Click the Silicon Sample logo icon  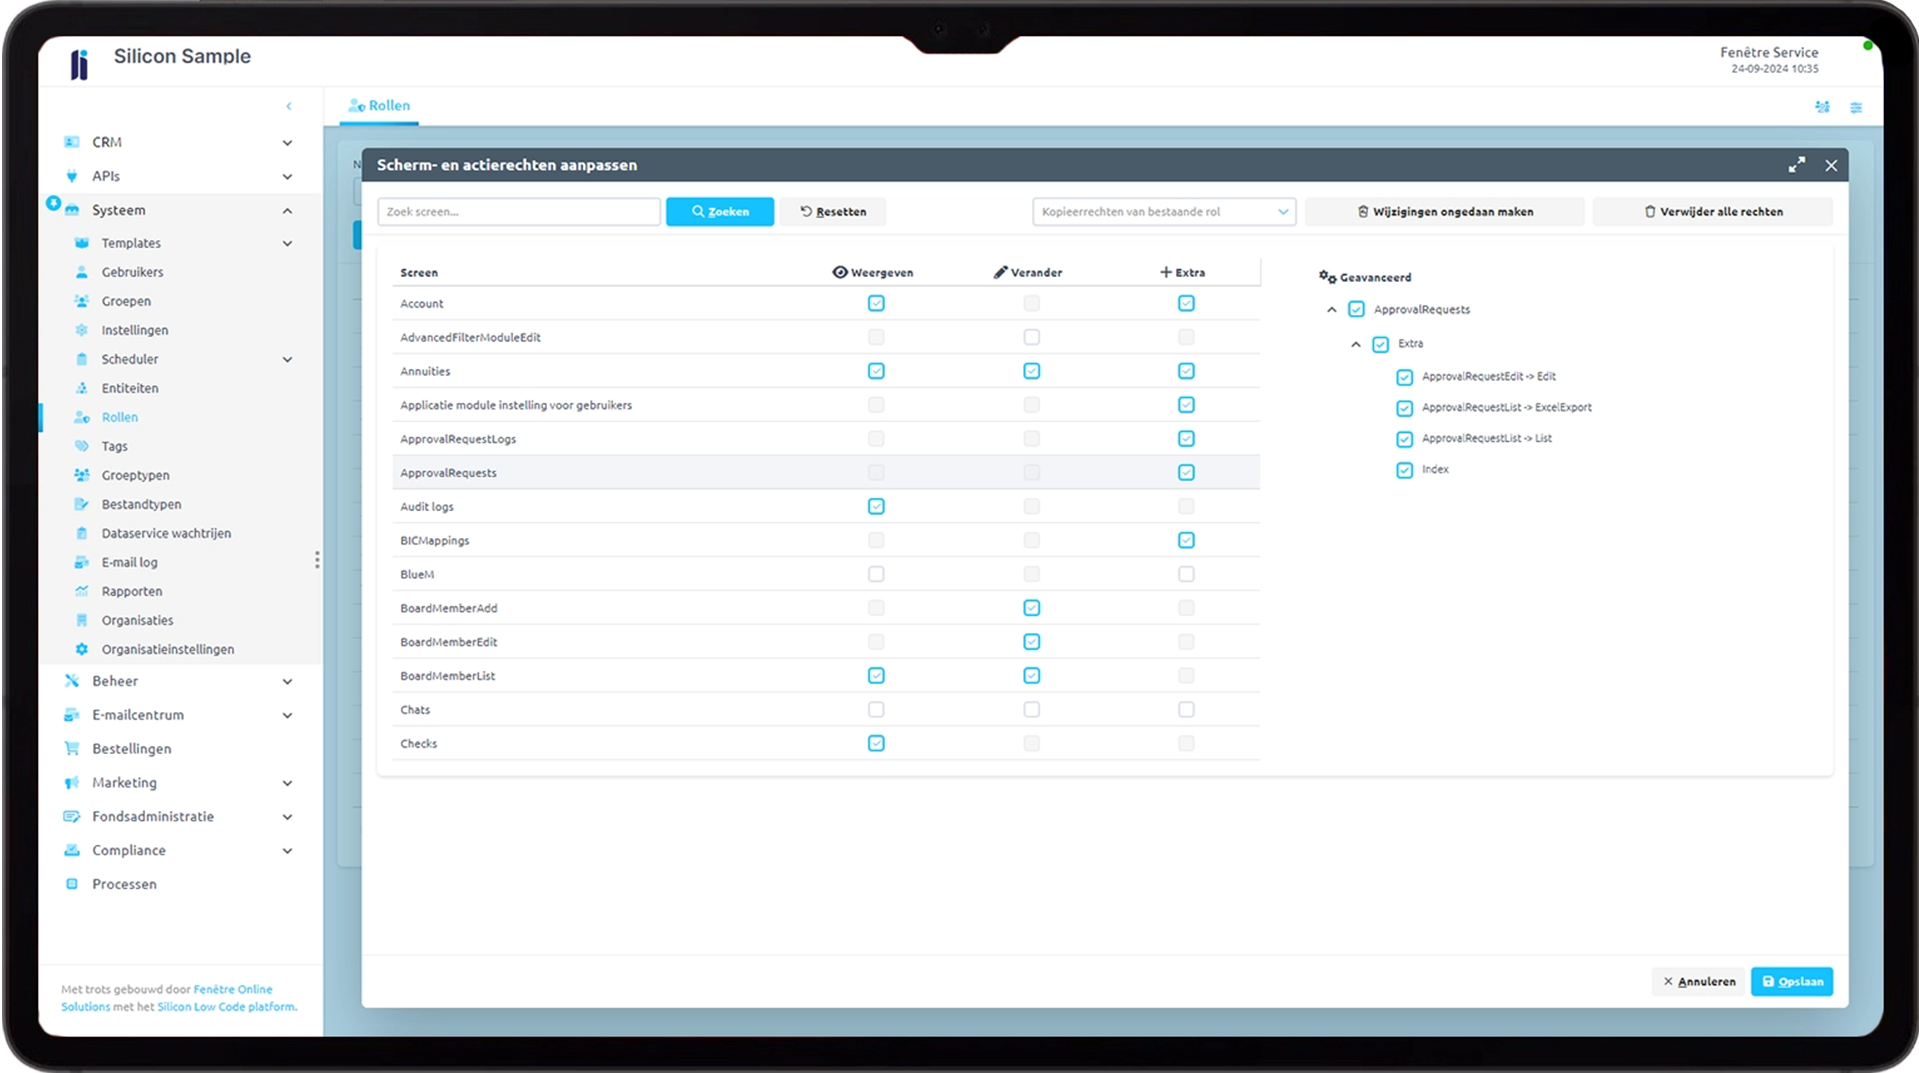80,64
